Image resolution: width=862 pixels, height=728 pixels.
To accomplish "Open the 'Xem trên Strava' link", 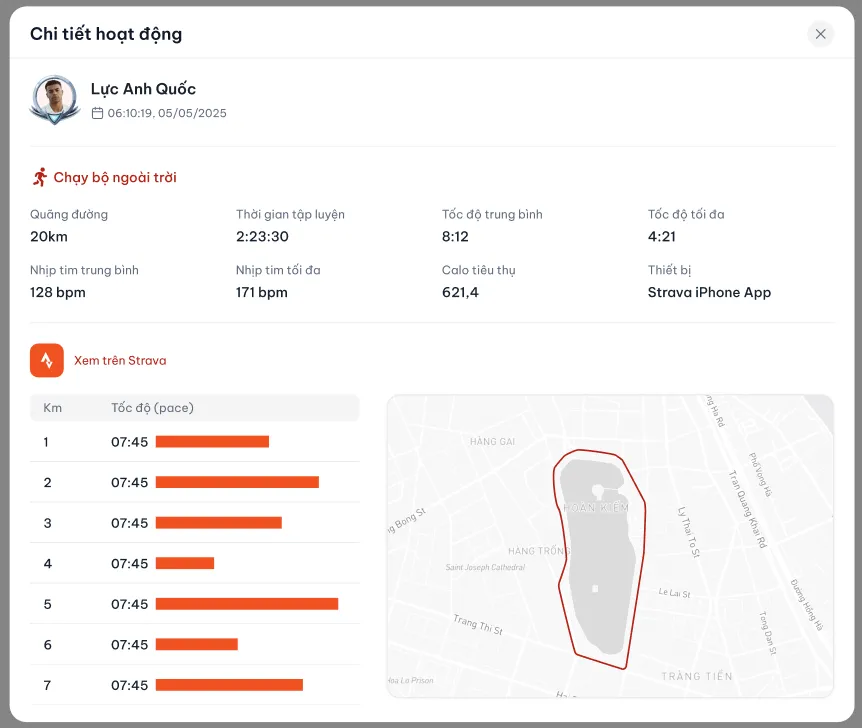I will coord(120,361).
